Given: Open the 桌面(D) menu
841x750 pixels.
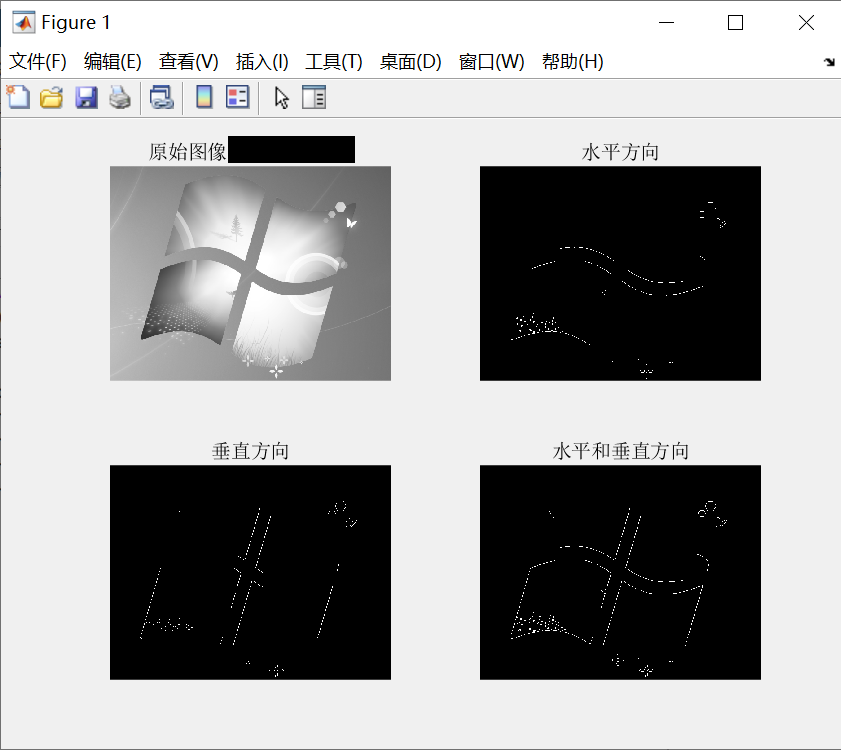Looking at the screenshot, I should point(411,62).
